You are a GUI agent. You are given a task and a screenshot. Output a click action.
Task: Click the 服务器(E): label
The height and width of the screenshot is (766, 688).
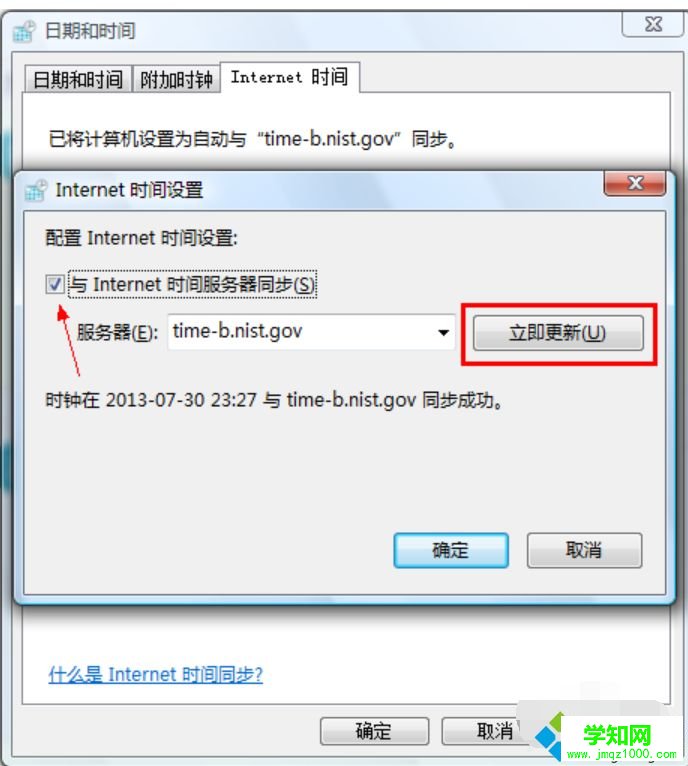coord(117,333)
